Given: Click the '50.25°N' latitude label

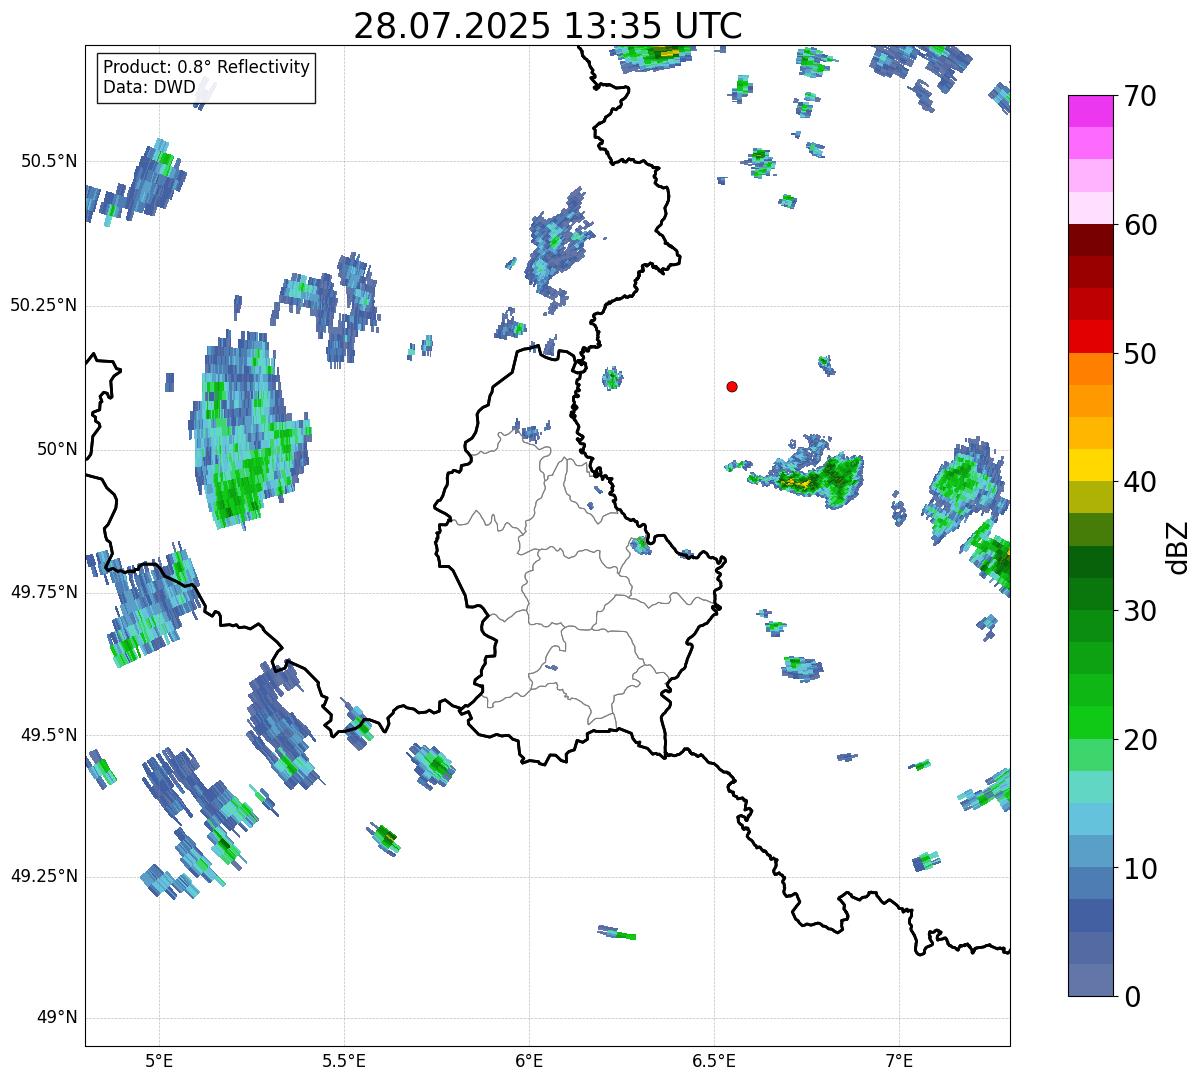Looking at the screenshot, I should point(44,305).
